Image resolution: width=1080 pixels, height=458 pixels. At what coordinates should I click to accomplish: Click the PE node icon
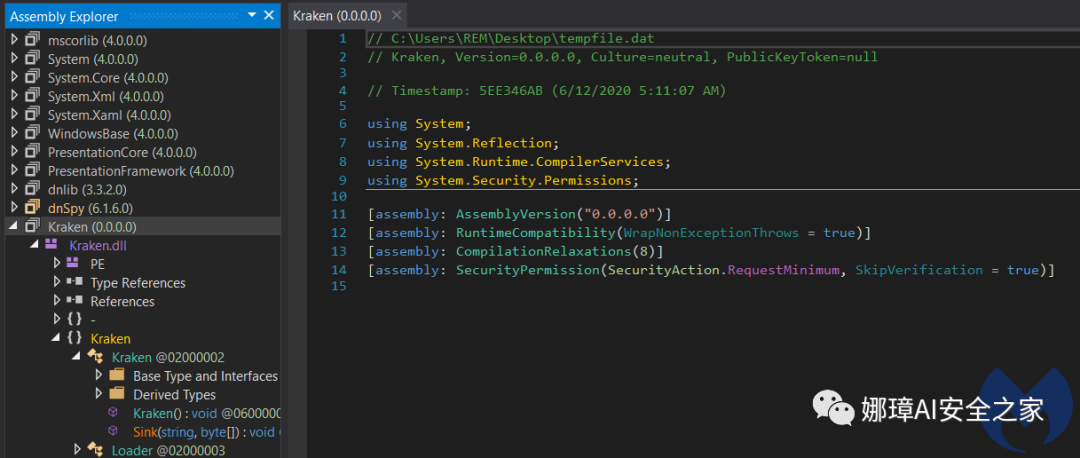tap(73, 264)
